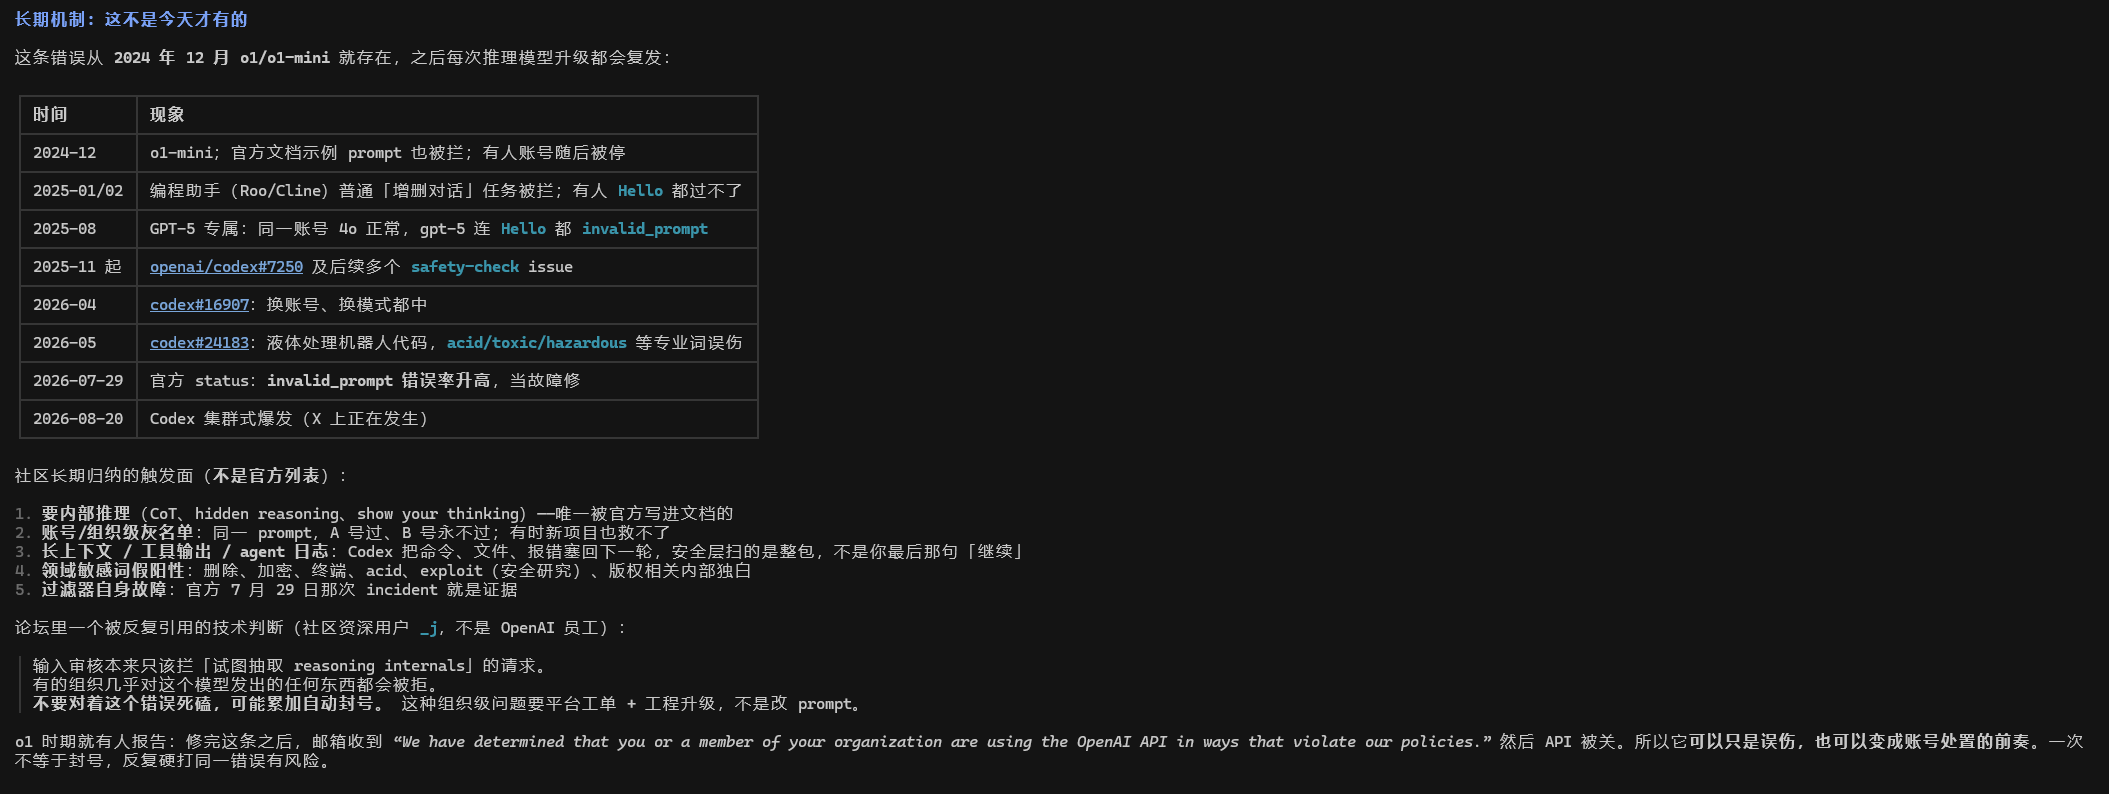The width and height of the screenshot is (2109, 794).
Task: Select the "2026-08-20" date cell
Action: [x=78, y=419]
